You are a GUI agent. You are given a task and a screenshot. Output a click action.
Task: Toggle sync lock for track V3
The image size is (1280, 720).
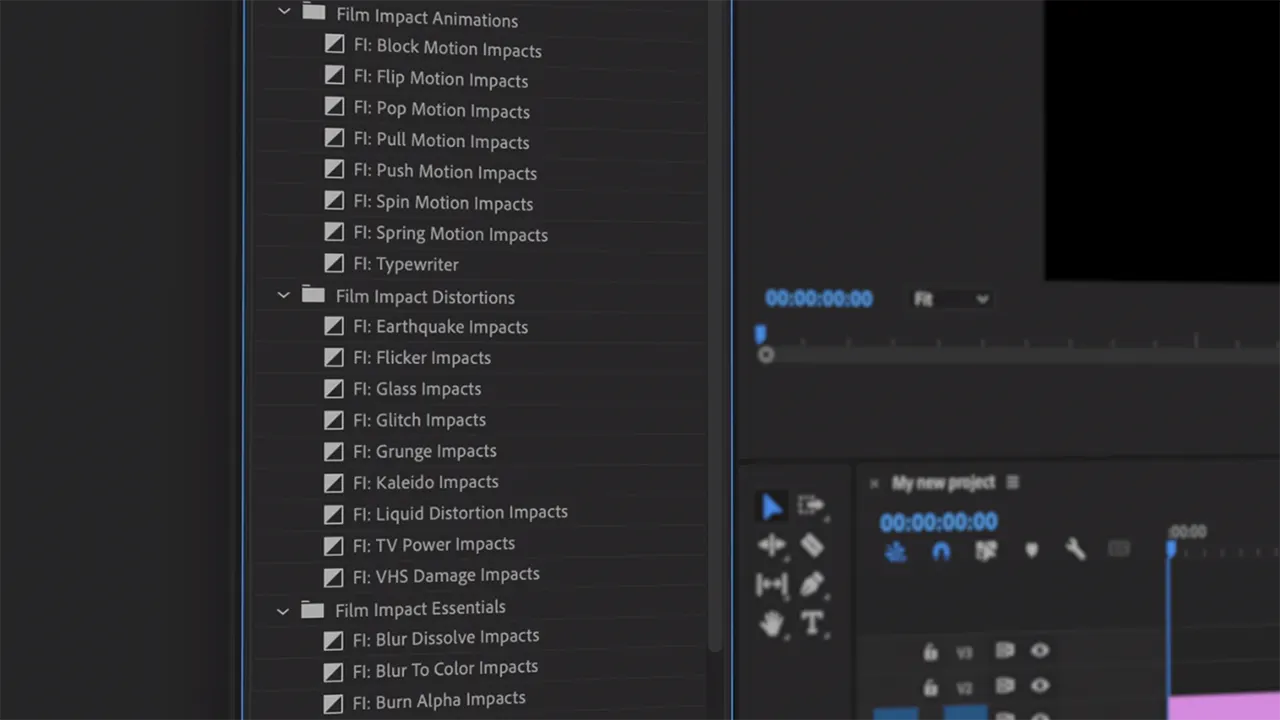click(1005, 651)
